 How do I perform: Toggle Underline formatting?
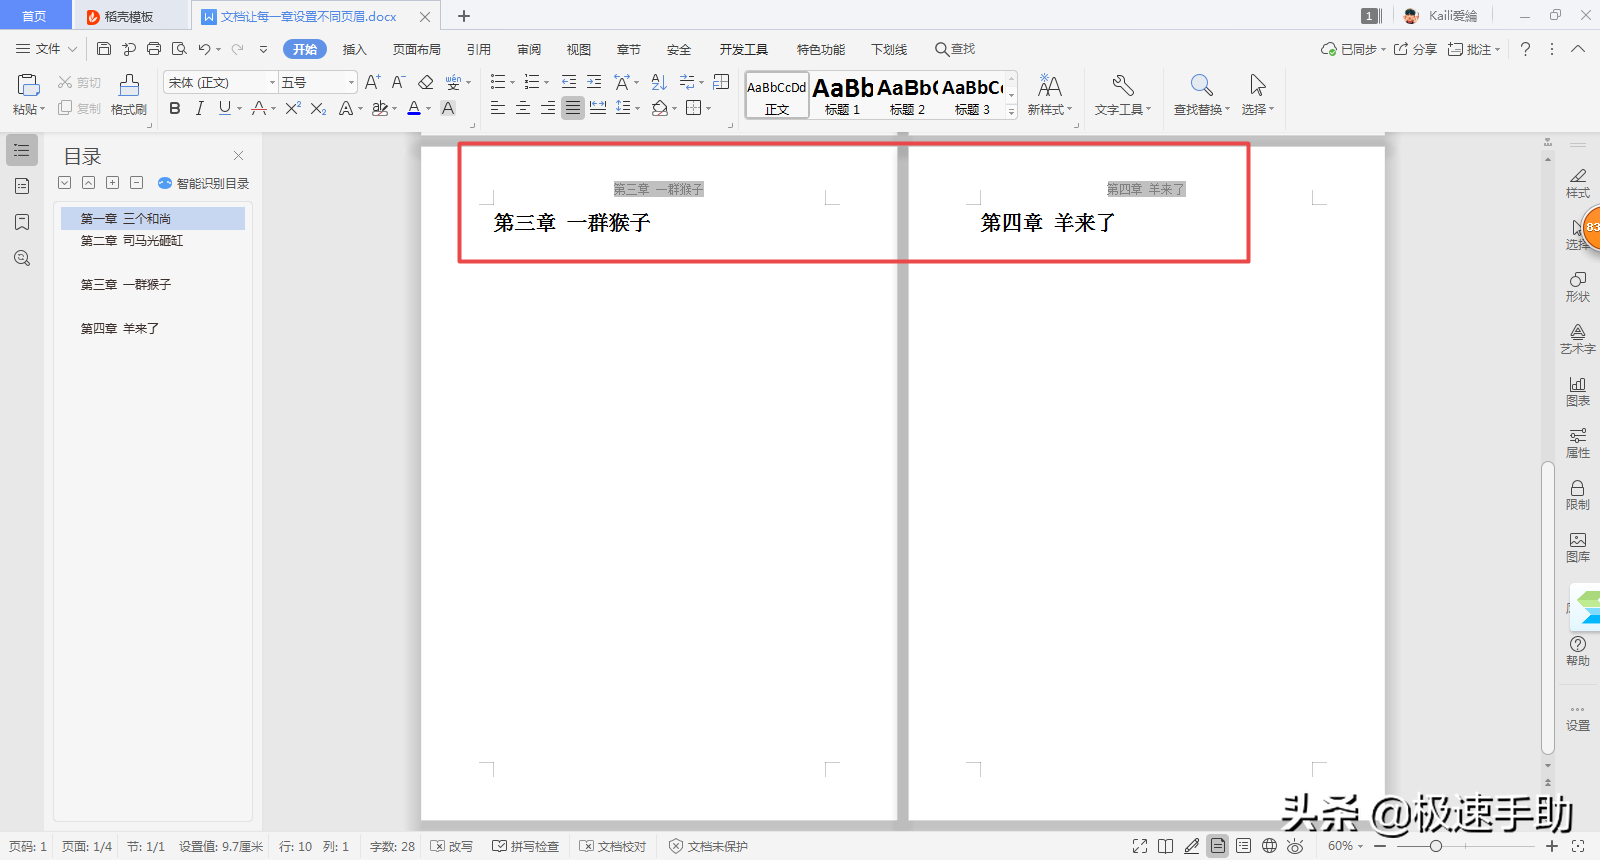[x=224, y=108]
